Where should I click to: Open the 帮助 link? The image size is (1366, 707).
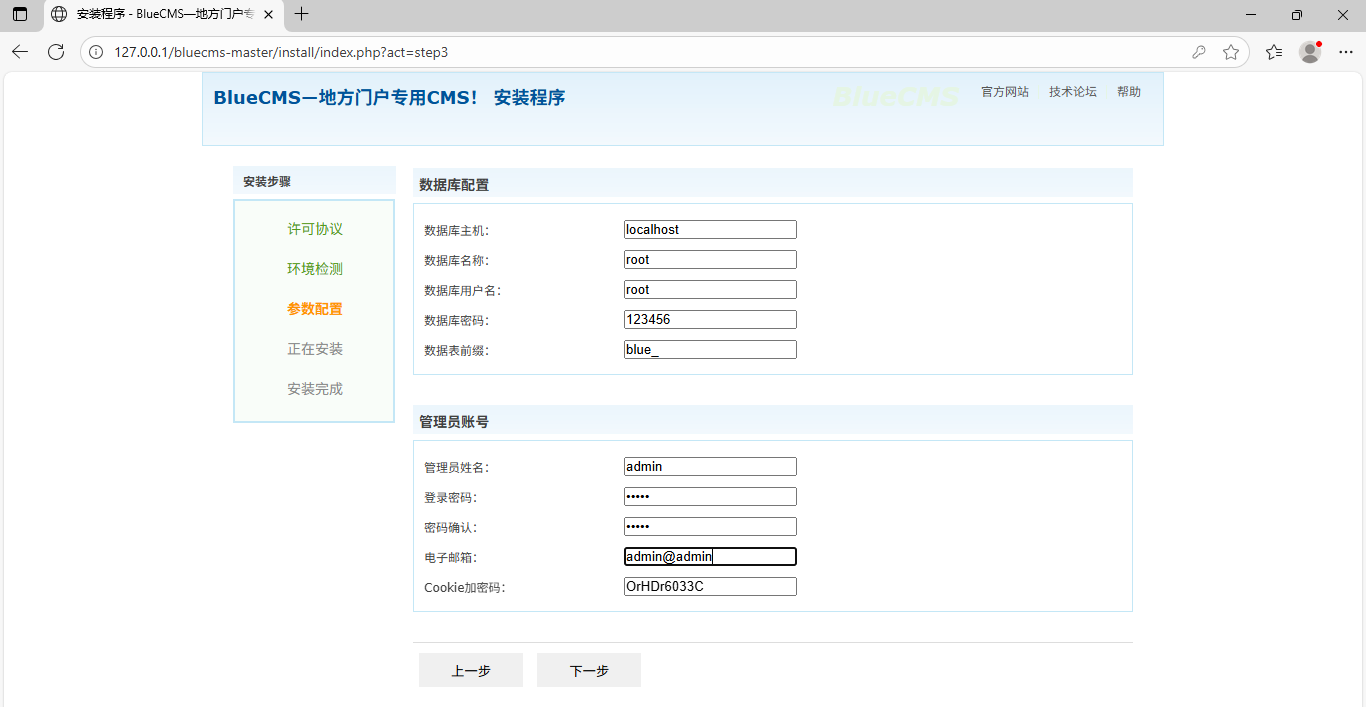(x=1129, y=92)
